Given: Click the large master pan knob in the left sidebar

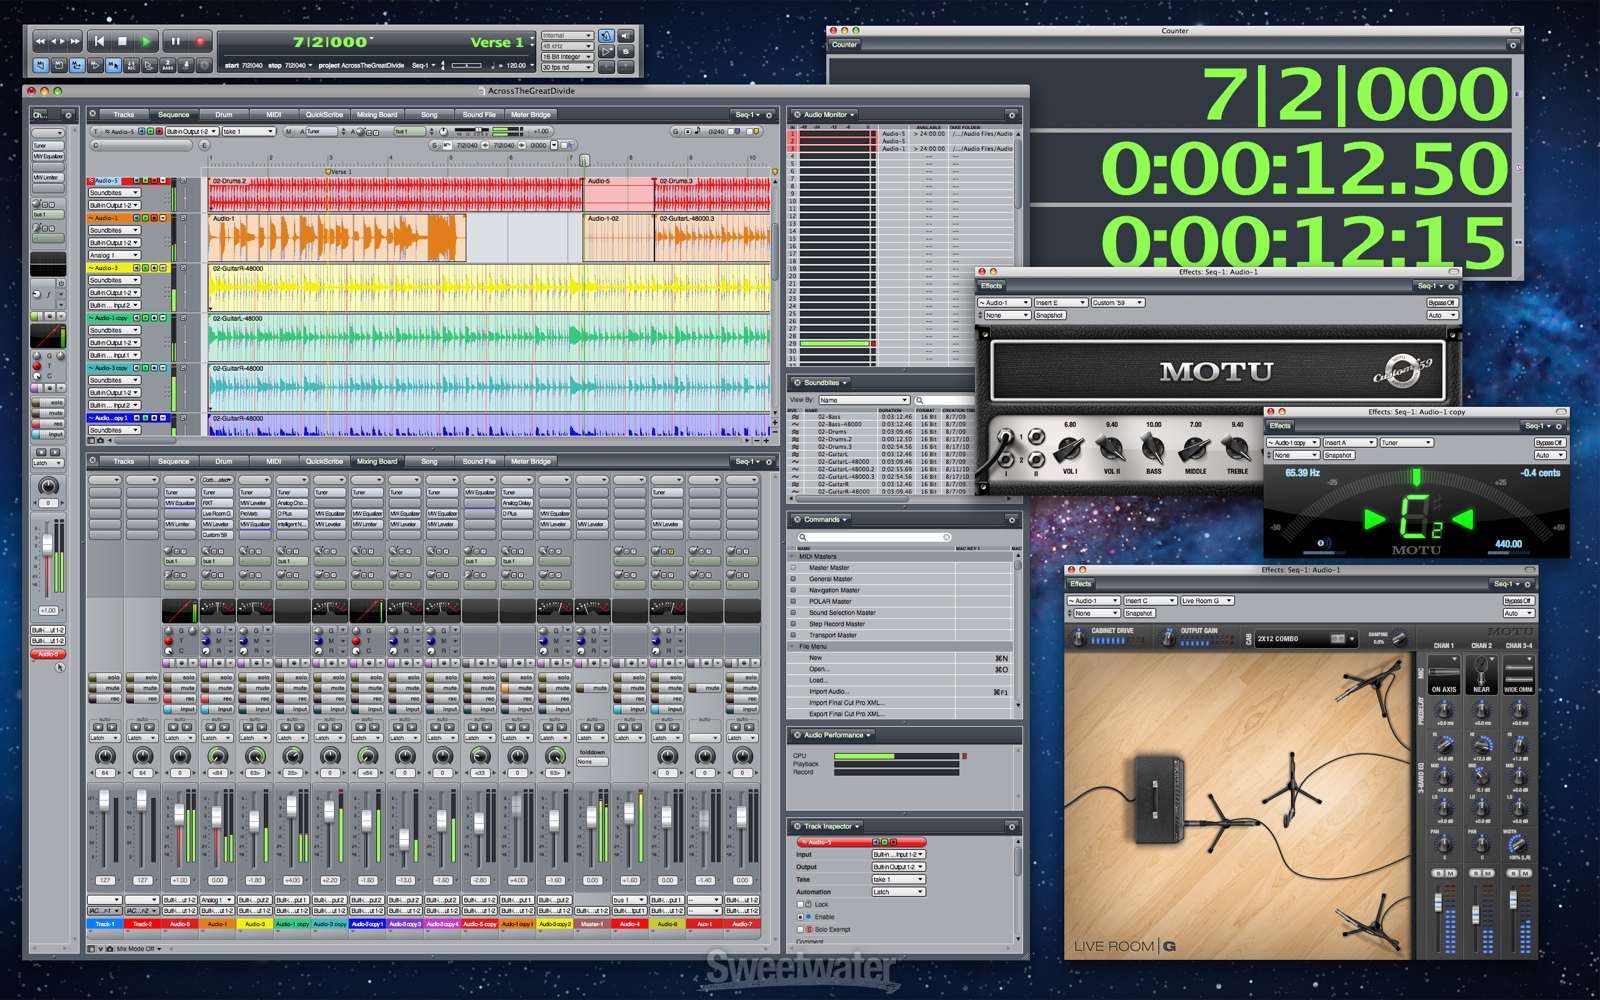Looking at the screenshot, I should [47, 486].
